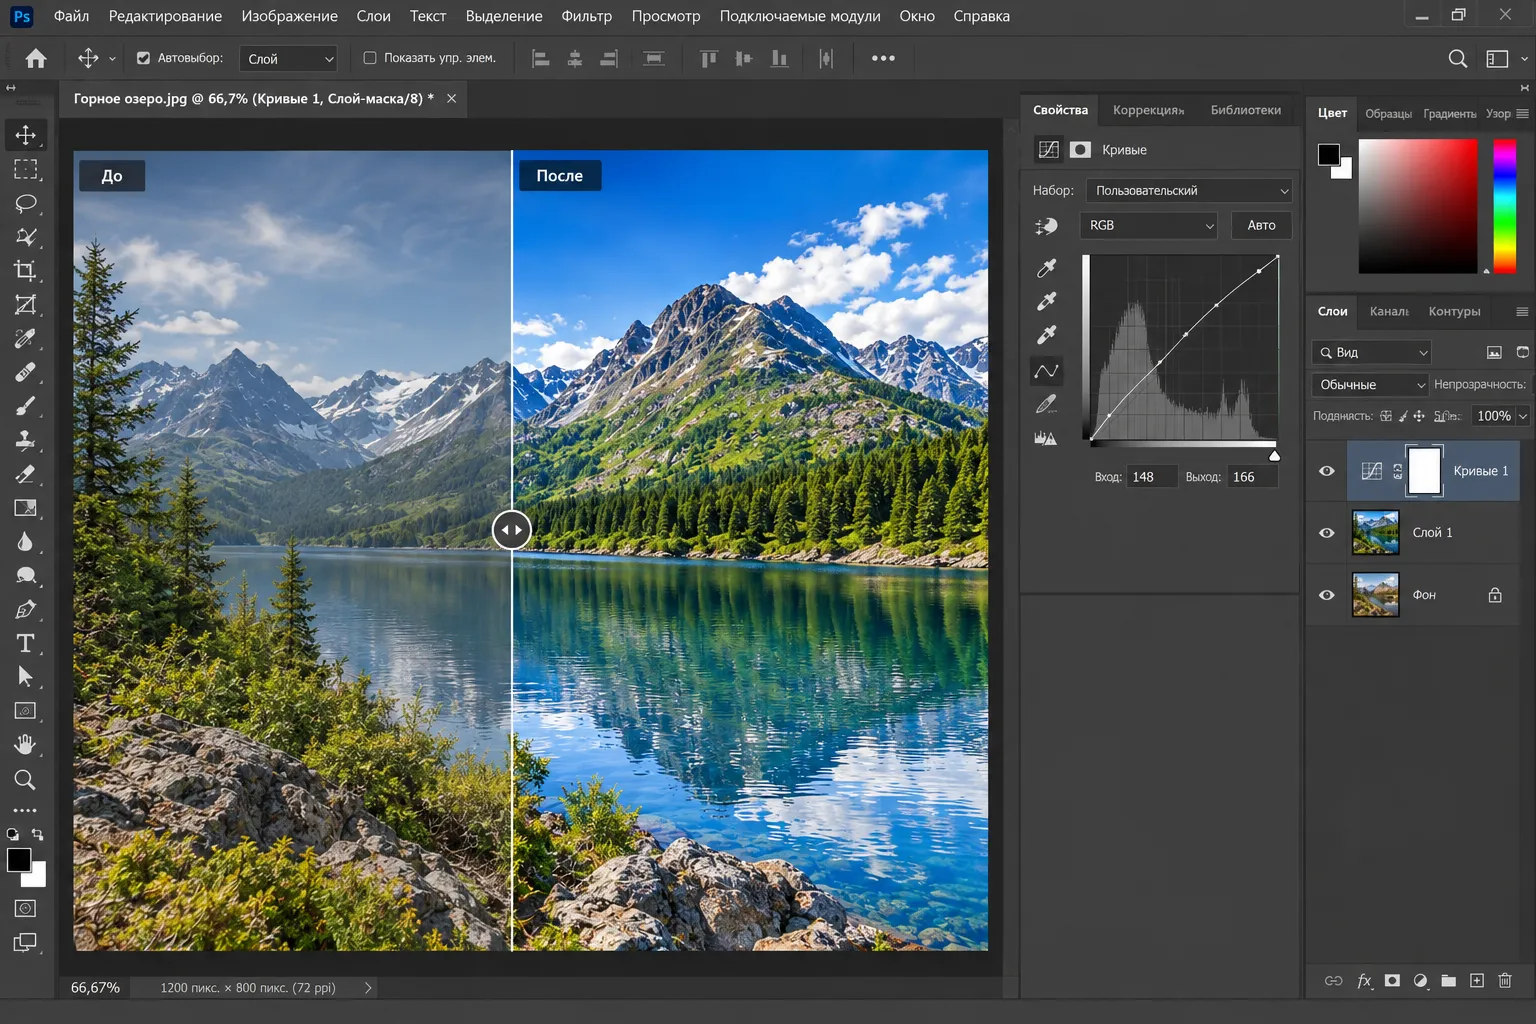Open the Набор preset dropdown (Пользовательский)
This screenshot has height=1024, width=1536.
point(1190,191)
